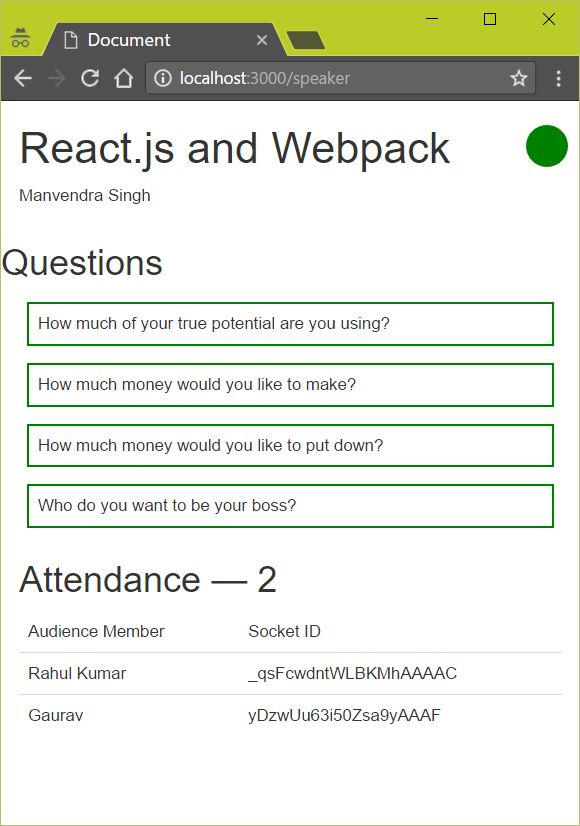Open a new tab button
Image resolution: width=580 pixels, height=826 pixels.
306,40
